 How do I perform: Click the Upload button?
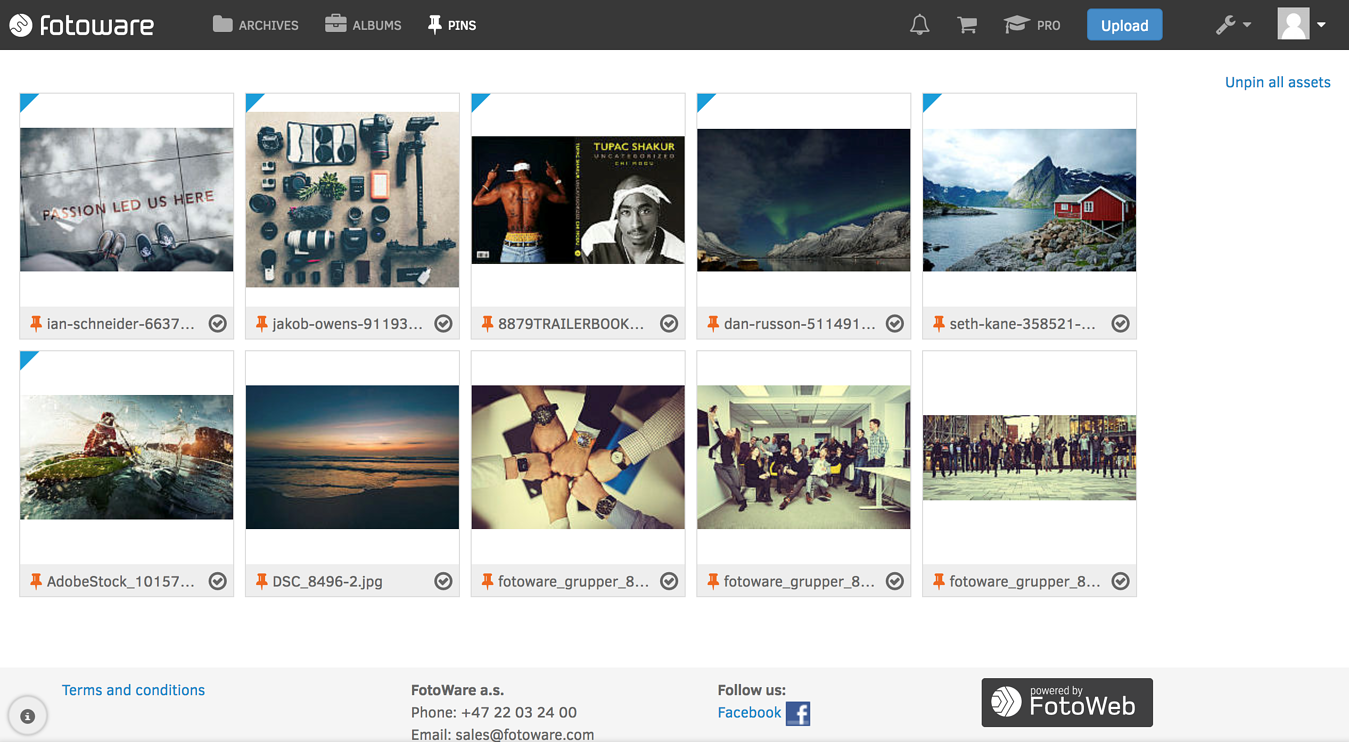coord(1124,25)
